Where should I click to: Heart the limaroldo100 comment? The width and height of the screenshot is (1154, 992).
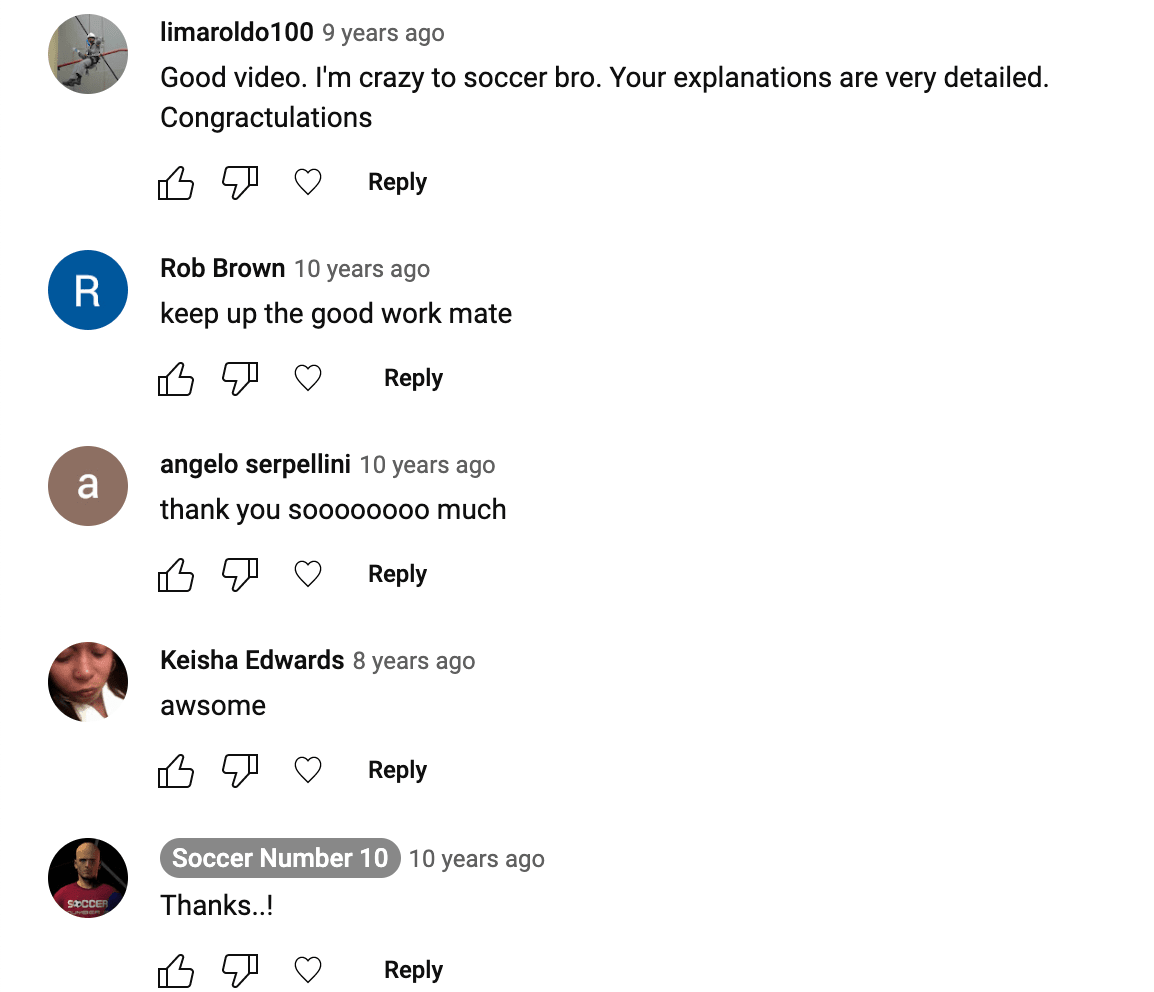pos(308,182)
